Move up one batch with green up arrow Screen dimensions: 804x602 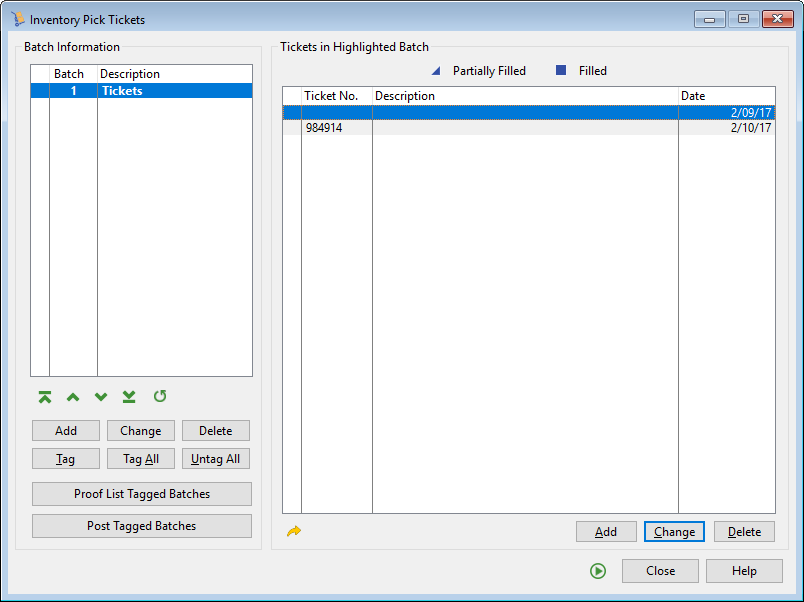[72, 397]
